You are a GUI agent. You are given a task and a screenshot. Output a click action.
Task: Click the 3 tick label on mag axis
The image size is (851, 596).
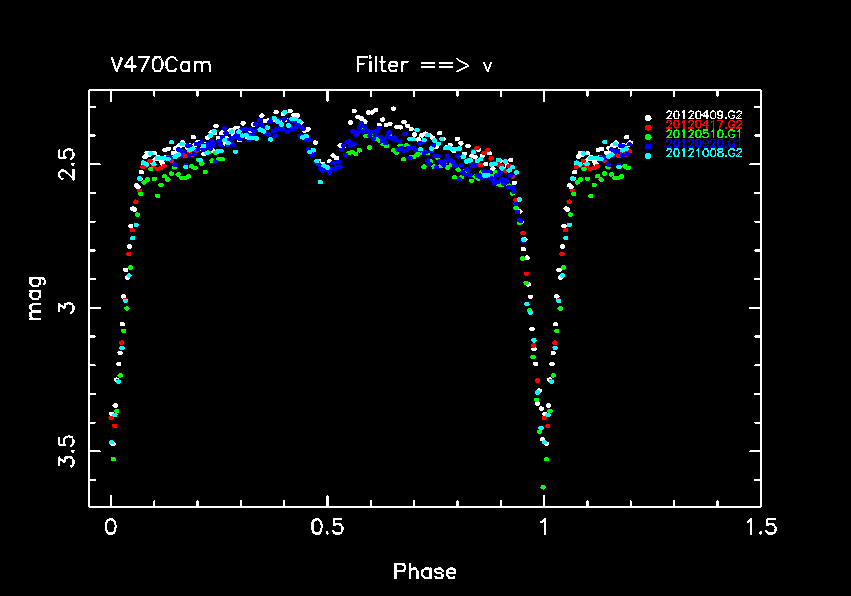pos(67,308)
